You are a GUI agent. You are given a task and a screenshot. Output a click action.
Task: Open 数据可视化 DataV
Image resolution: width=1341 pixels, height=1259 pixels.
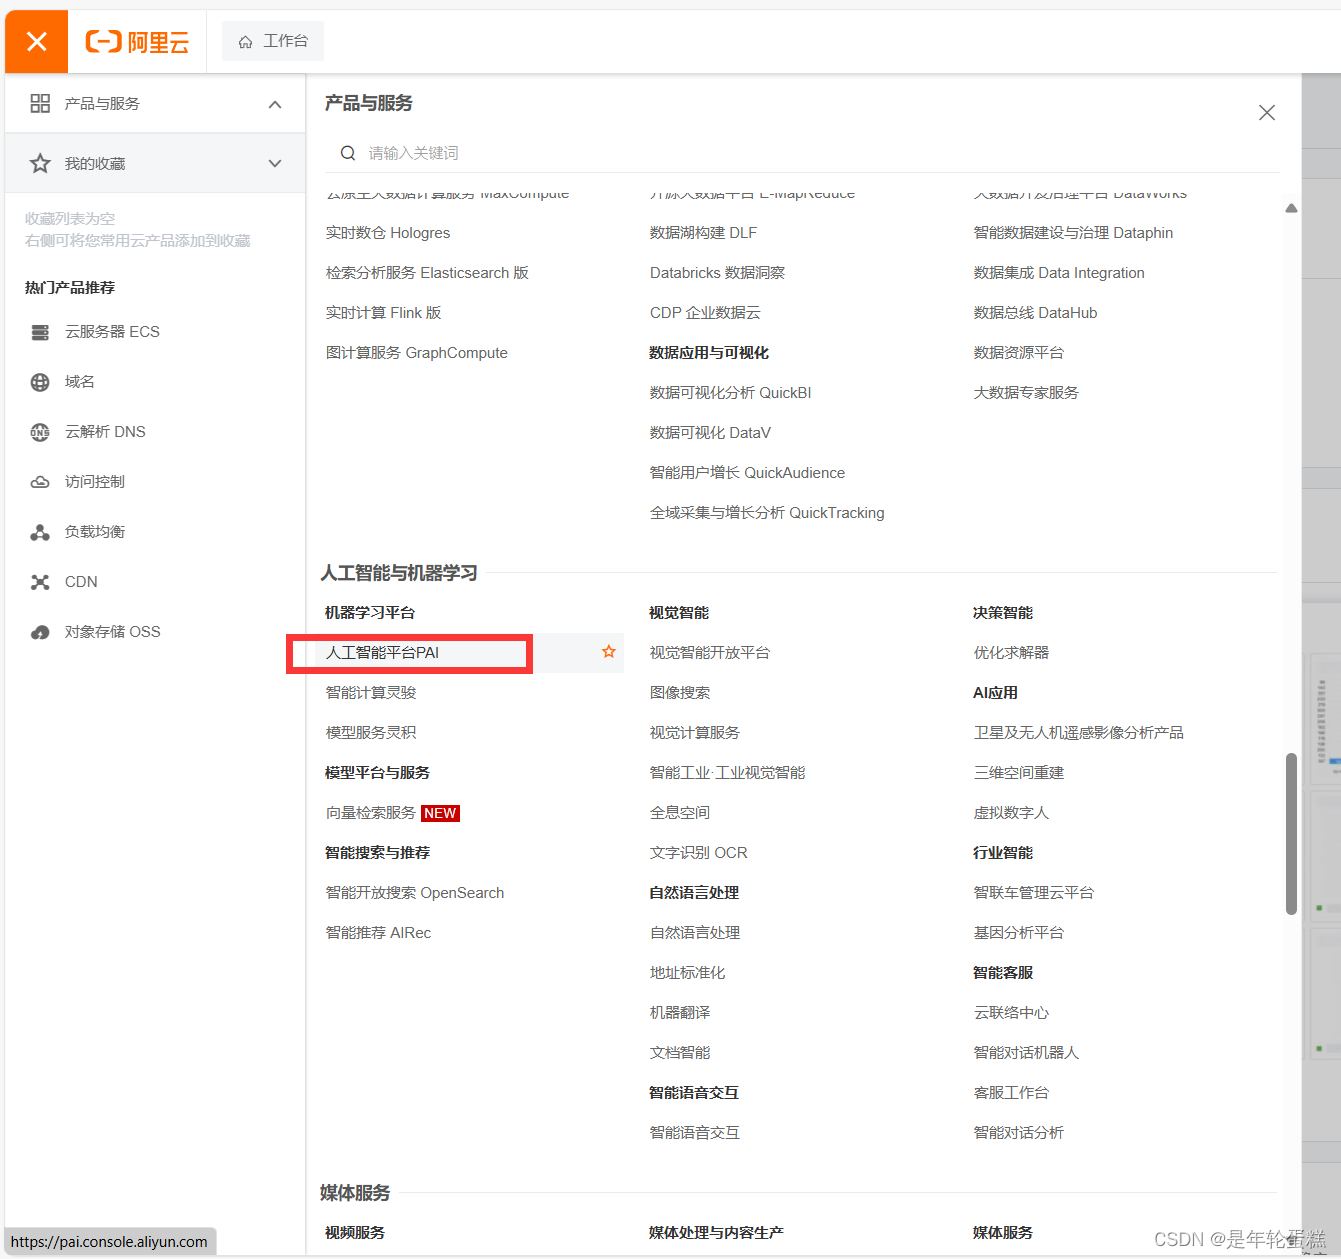[x=710, y=433]
